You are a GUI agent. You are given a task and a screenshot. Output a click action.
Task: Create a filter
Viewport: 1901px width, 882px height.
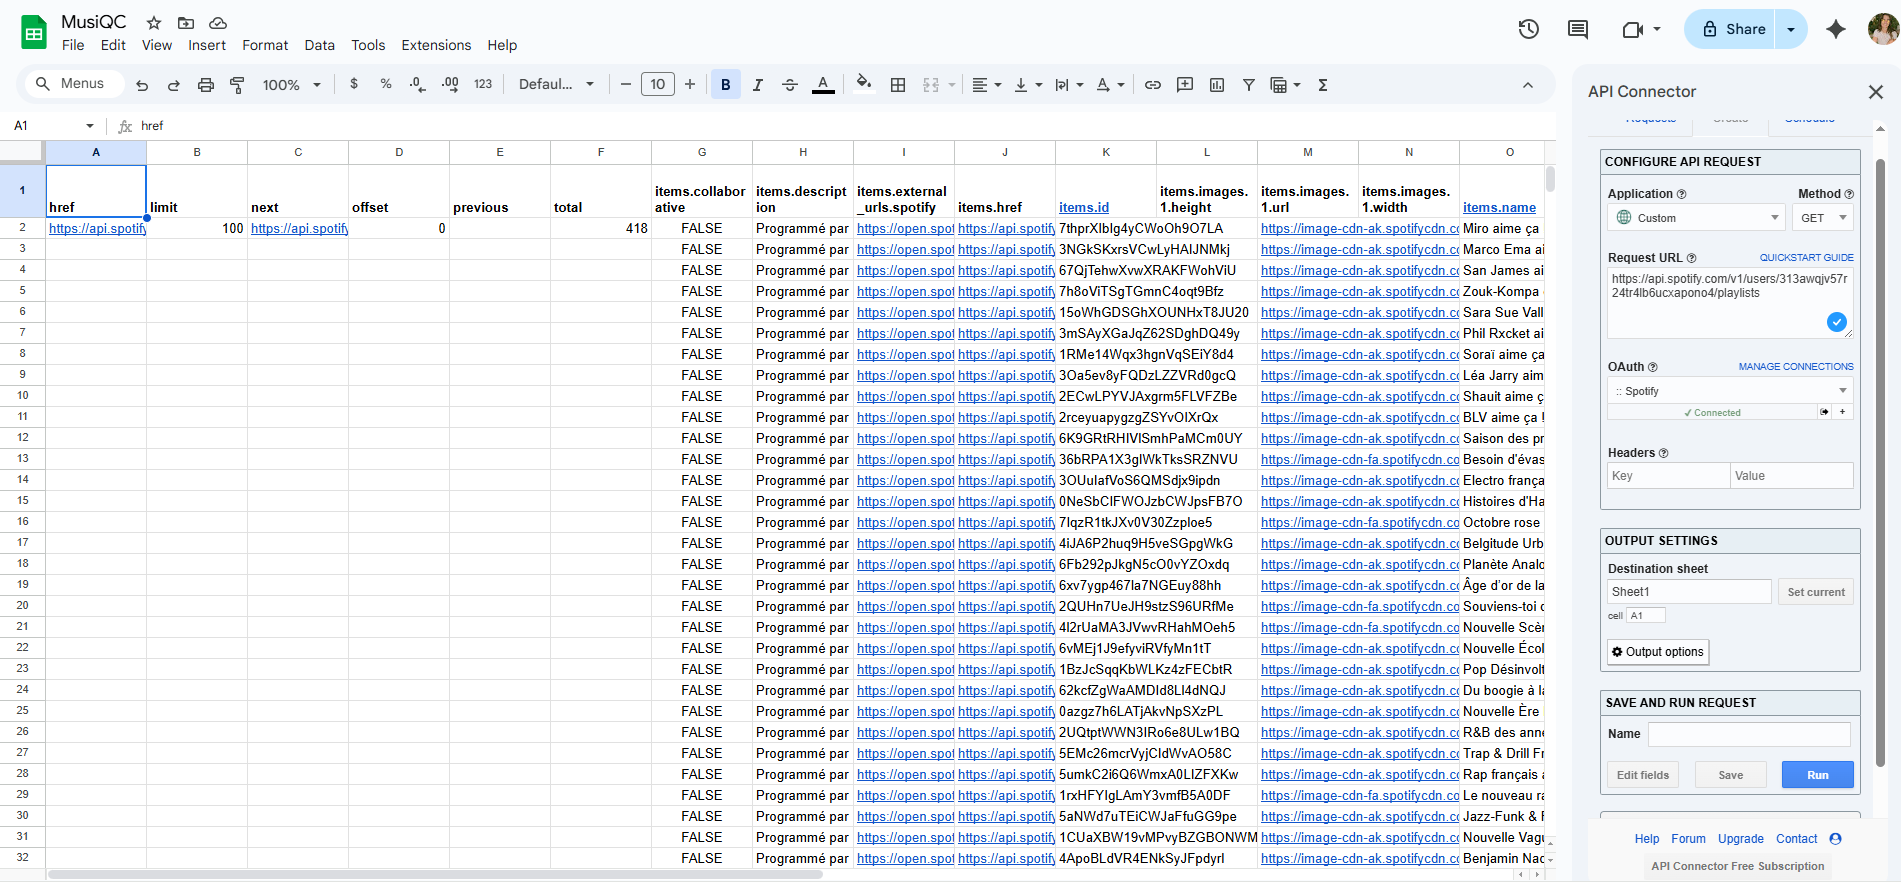coord(1249,85)
